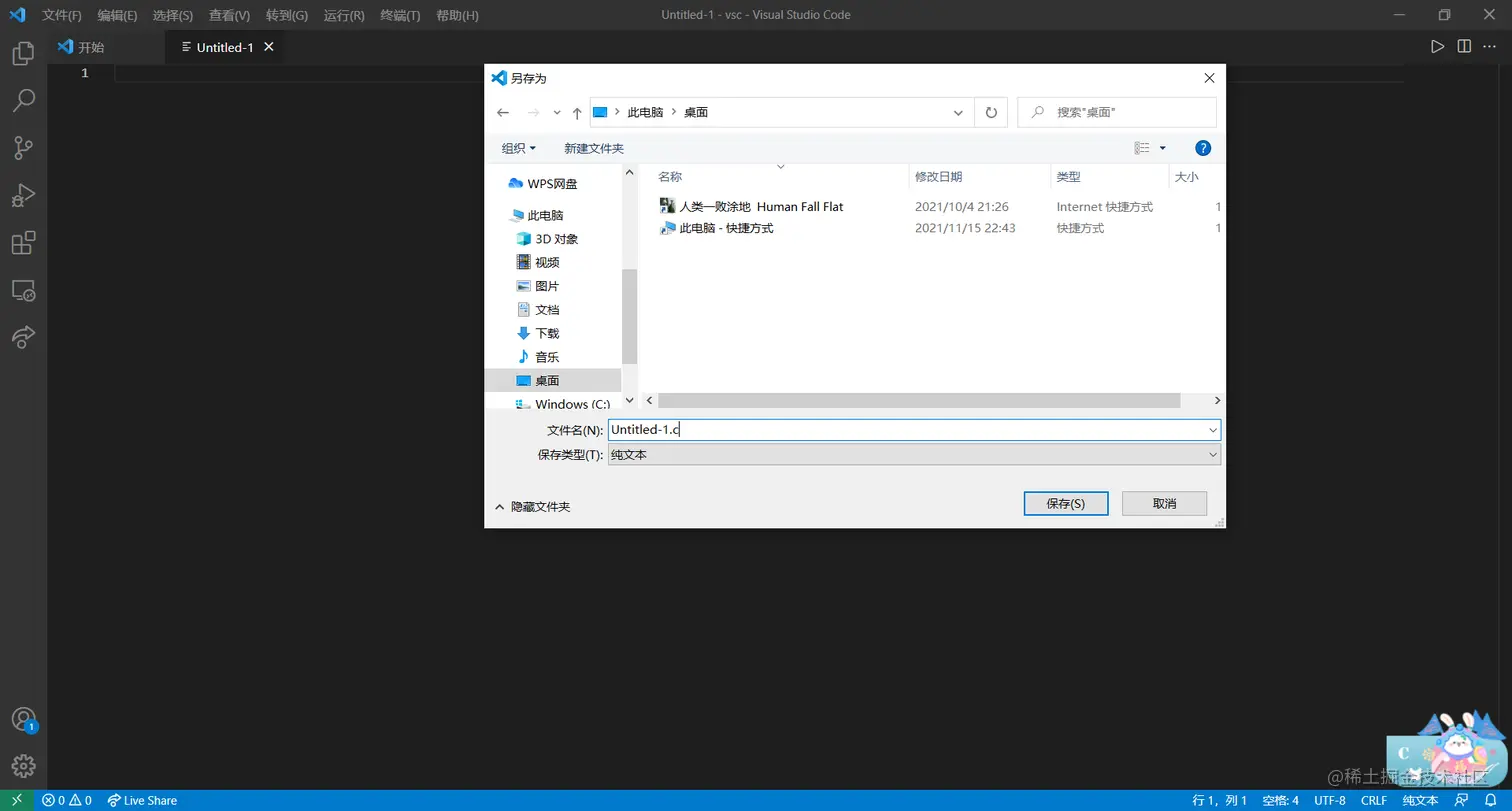The width and height of the screenshot is (1512, 811).
Task: Open the 文件(F) menu
Action: [x=62, y=16]
